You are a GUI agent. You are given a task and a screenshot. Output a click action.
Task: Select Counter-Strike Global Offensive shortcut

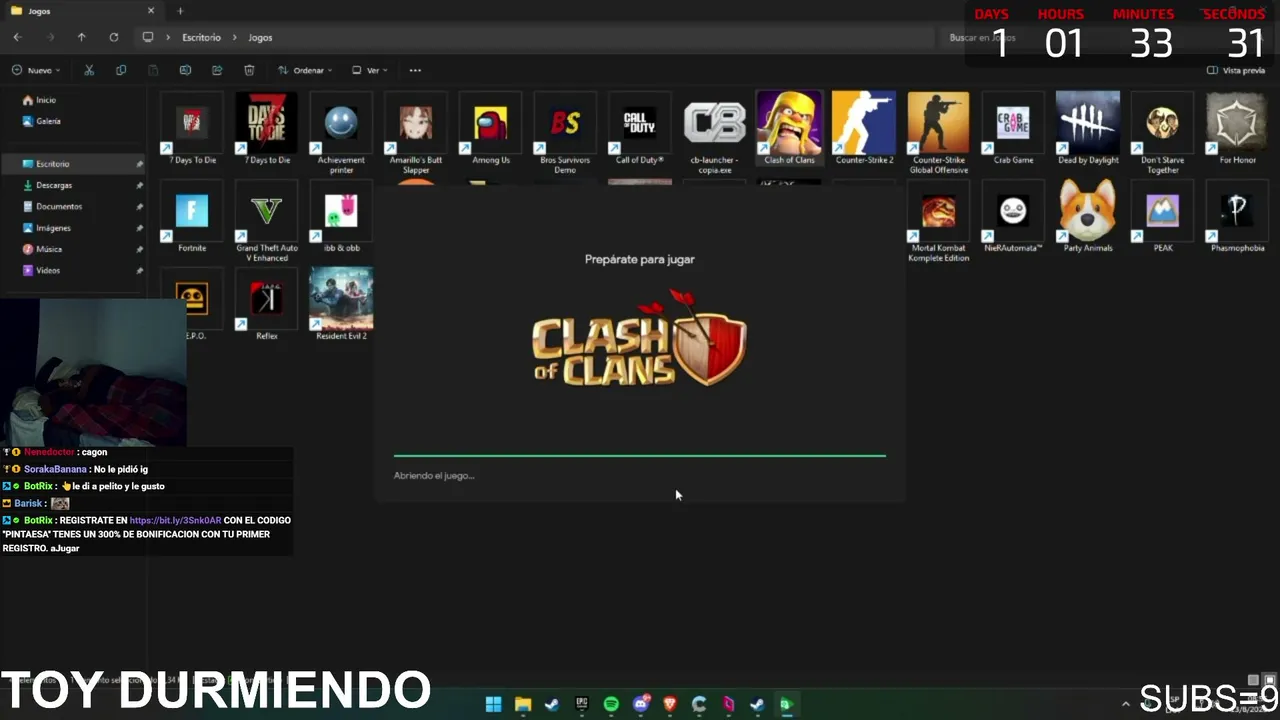coord(938,134)
